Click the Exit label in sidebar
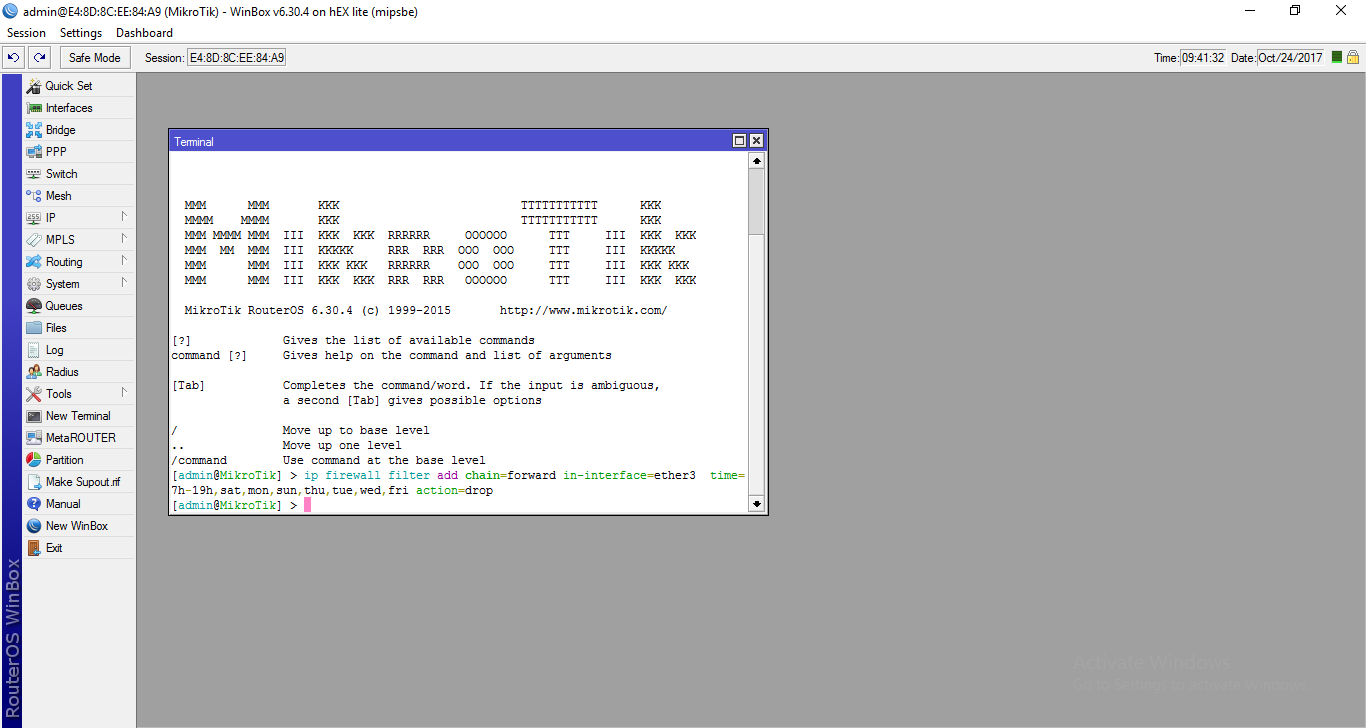 click(x=54, y=548)
